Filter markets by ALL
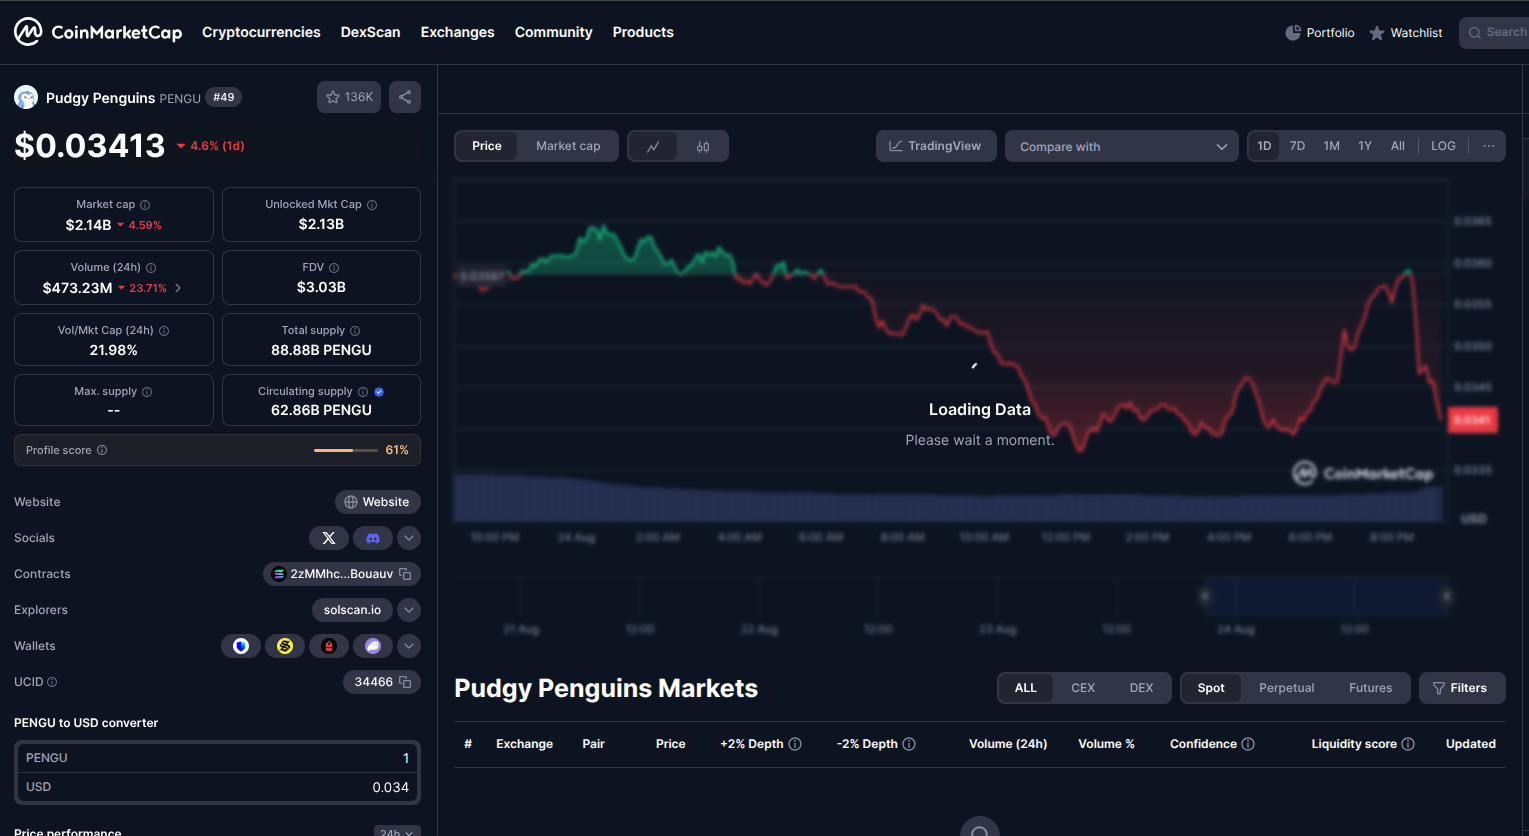Screen dimensions: 1529x836 [x=1026, y=688]
